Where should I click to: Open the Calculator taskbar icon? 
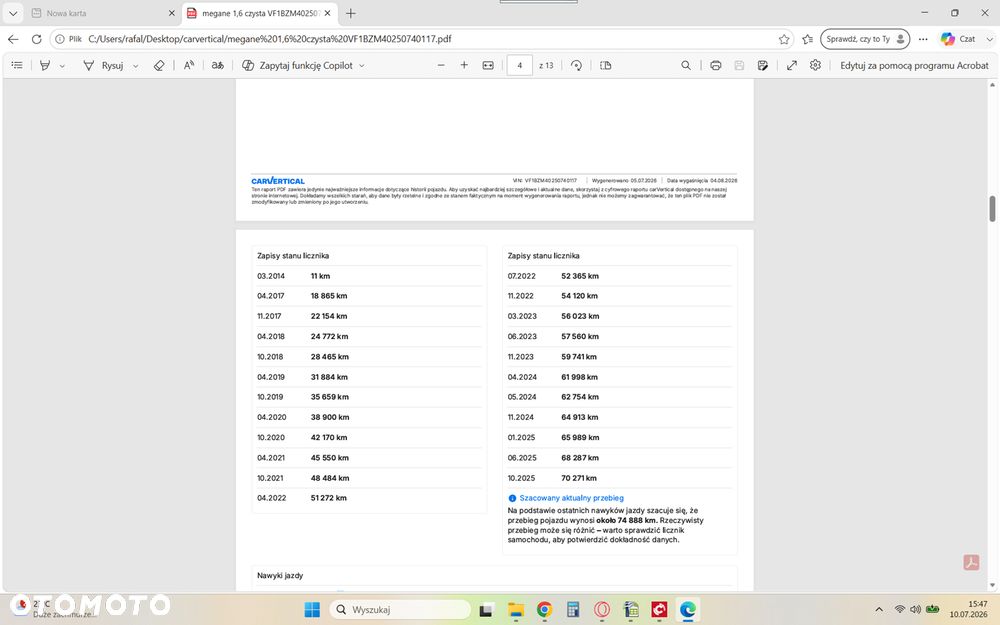coord(573,610)
